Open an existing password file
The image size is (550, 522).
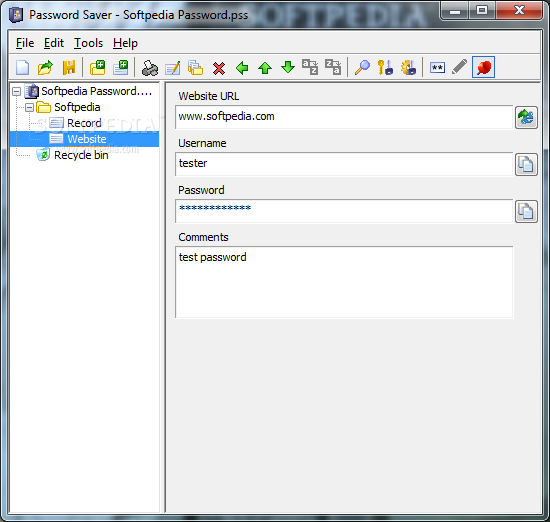(46, 67)
